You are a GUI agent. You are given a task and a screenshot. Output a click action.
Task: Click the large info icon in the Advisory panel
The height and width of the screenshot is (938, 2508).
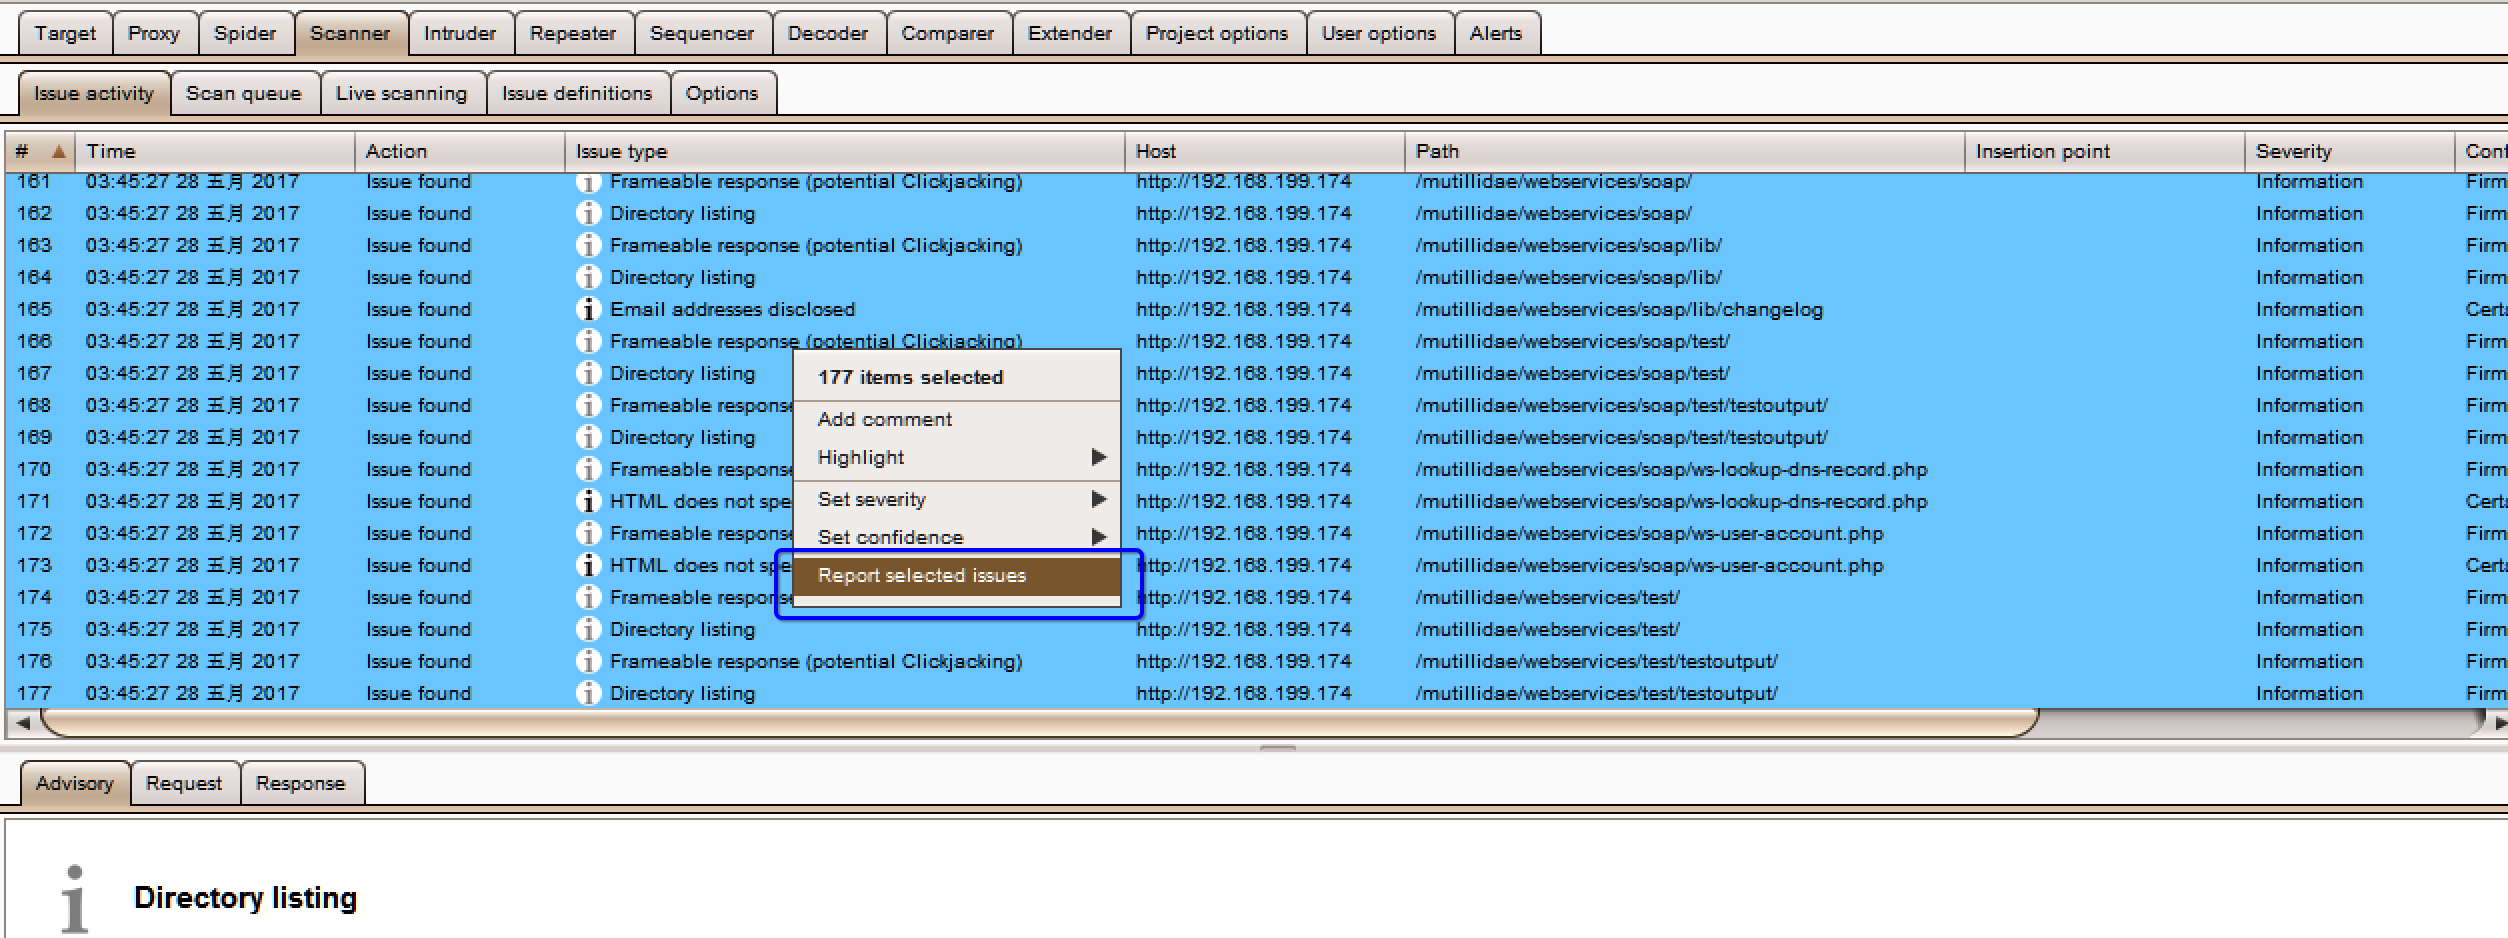point(74,898)
